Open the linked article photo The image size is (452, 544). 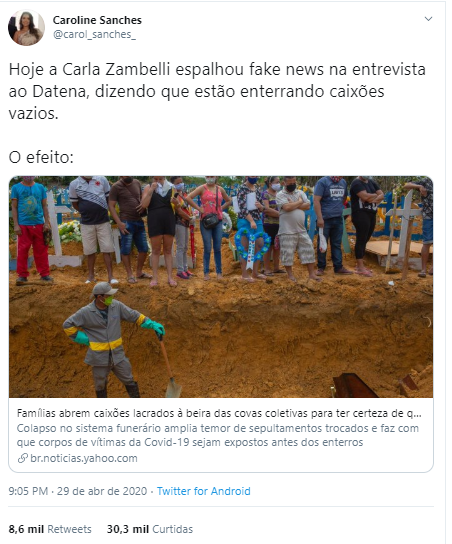click(x=221, y=287)
